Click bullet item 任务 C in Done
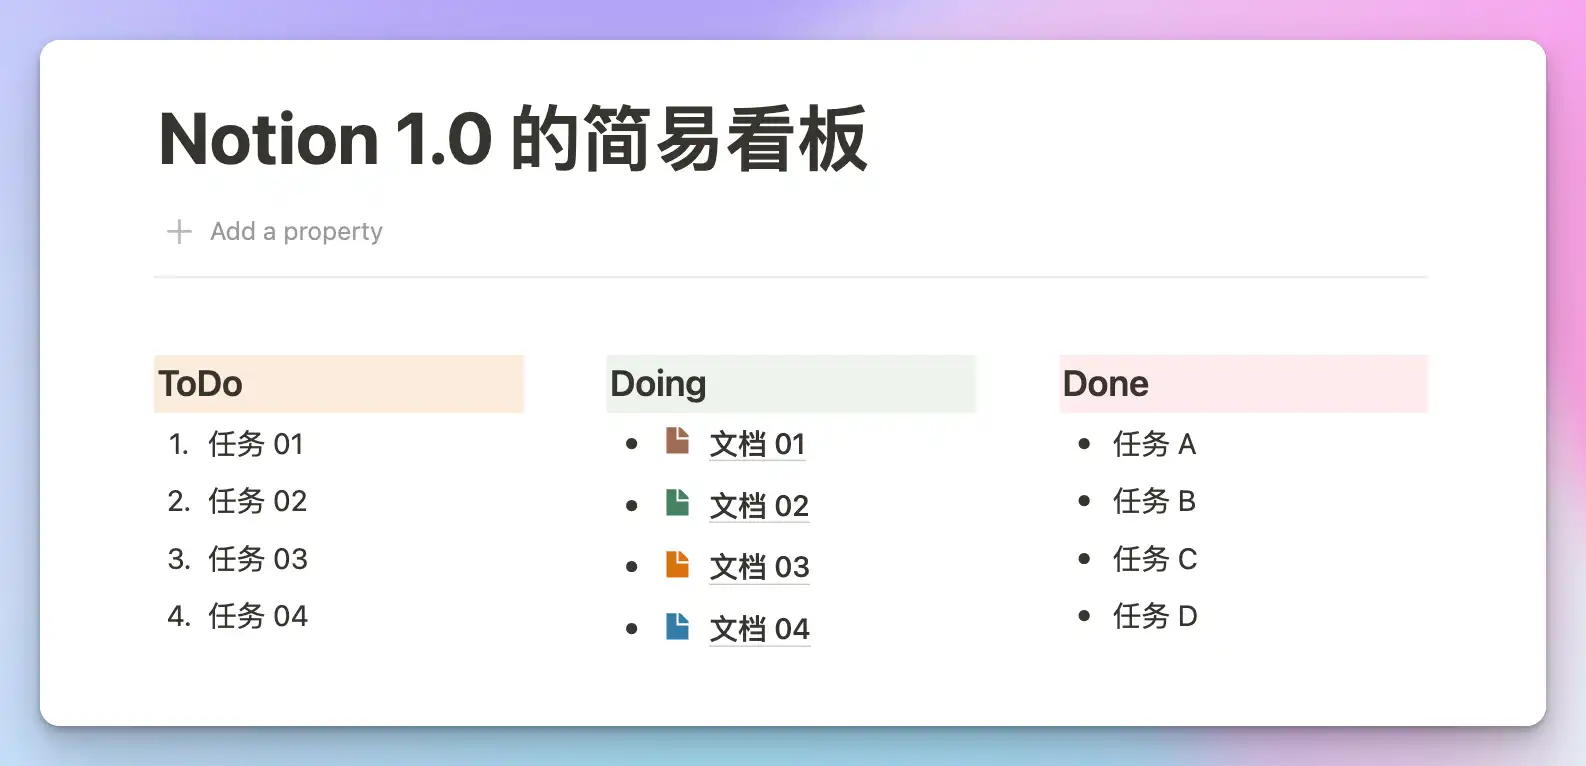Image resolution: width=1586 pixels, height=766 pixels. (x=1155, y=559)
